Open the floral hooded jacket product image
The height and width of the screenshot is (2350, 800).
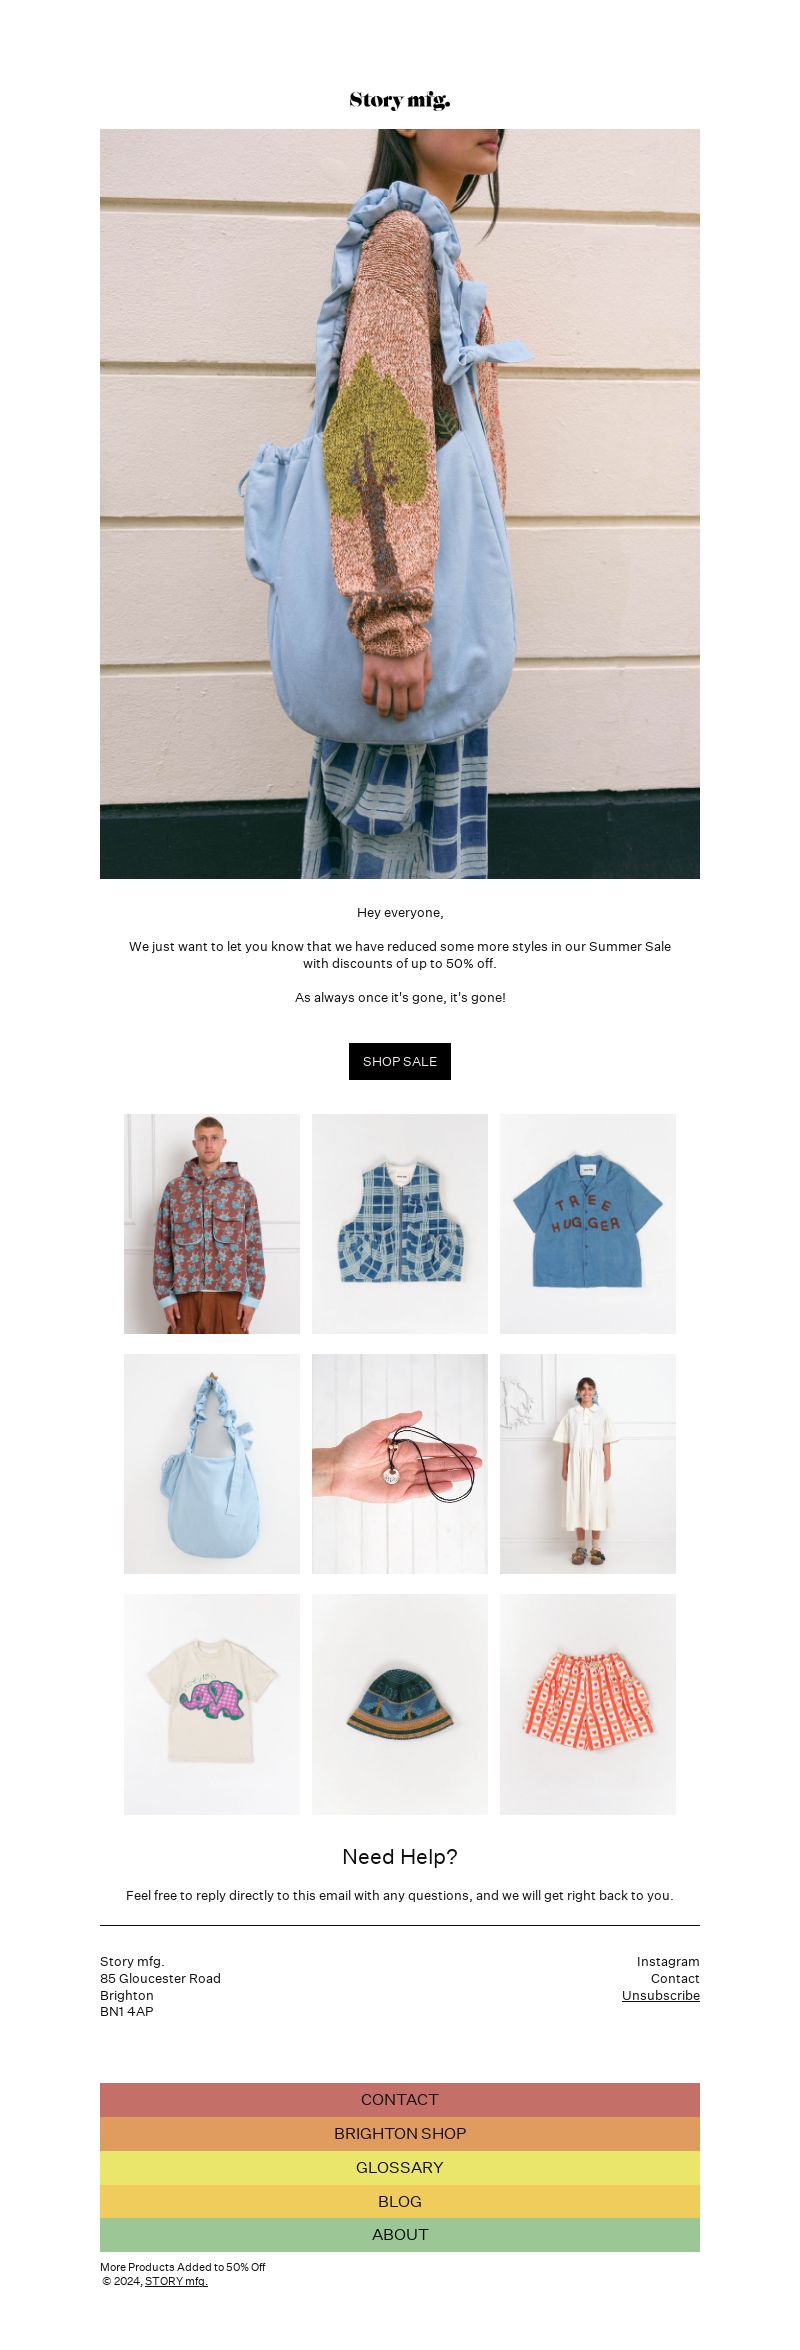[212, 1224]
